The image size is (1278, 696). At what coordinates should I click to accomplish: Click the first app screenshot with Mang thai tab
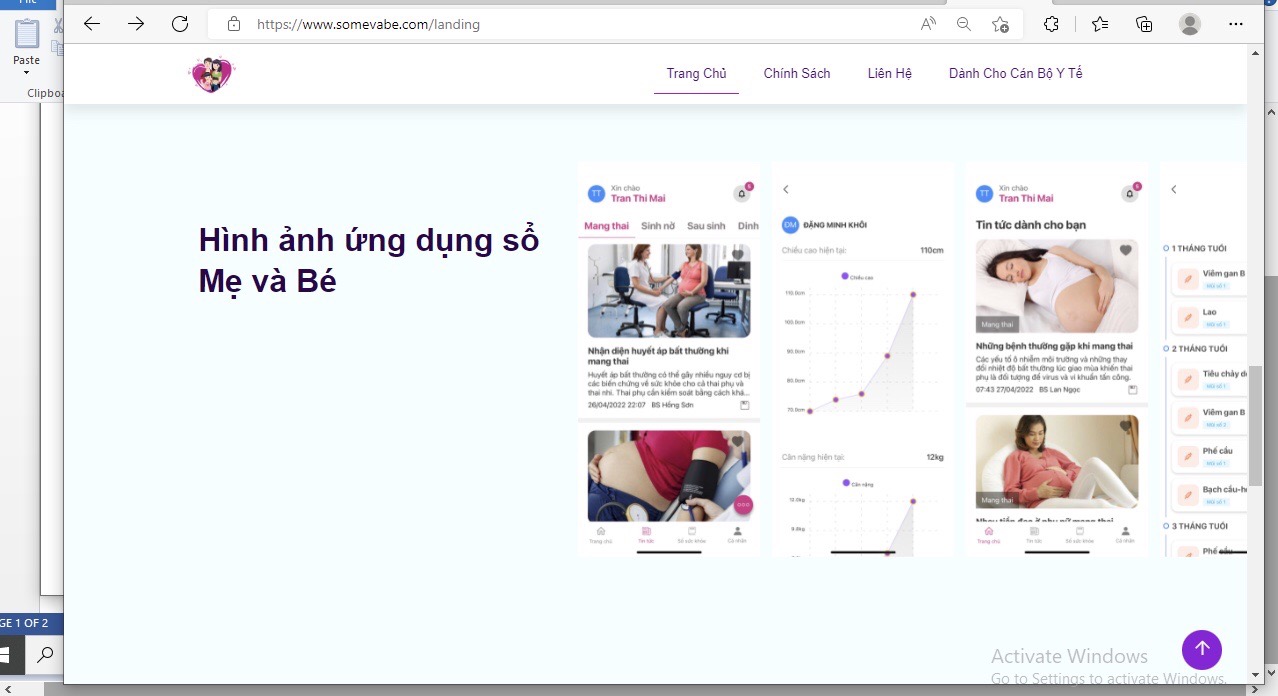click(668, 359)
